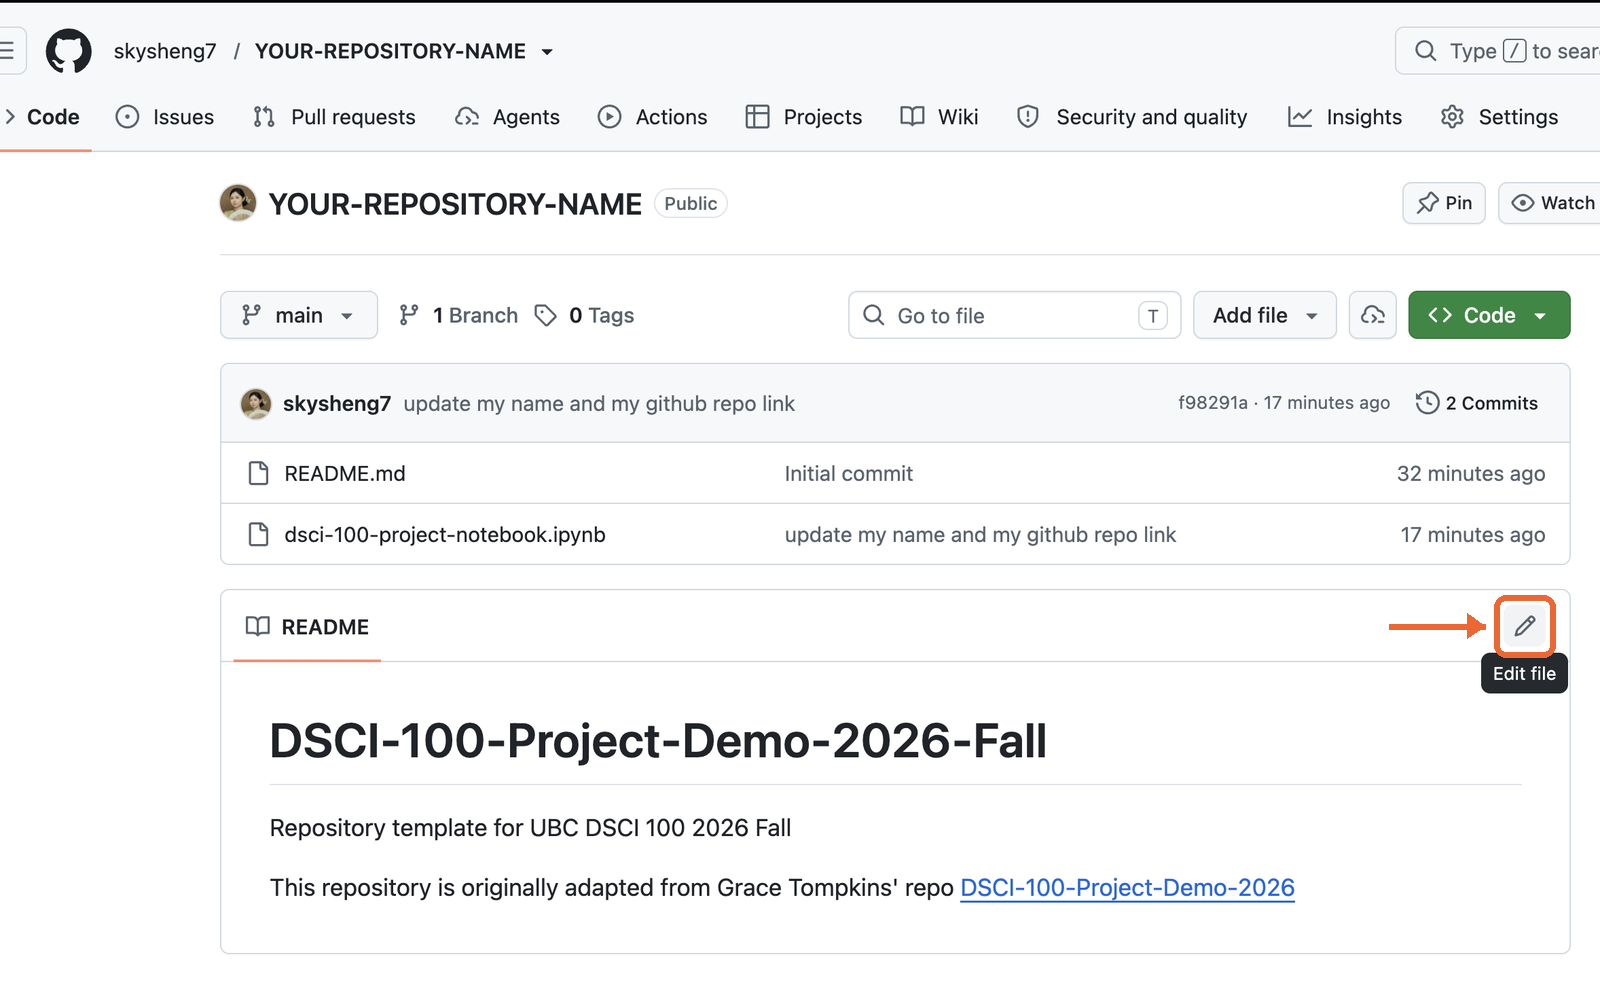1600x993 pixels.
Task: Open the Issues tab
Action: click(165, 117)
